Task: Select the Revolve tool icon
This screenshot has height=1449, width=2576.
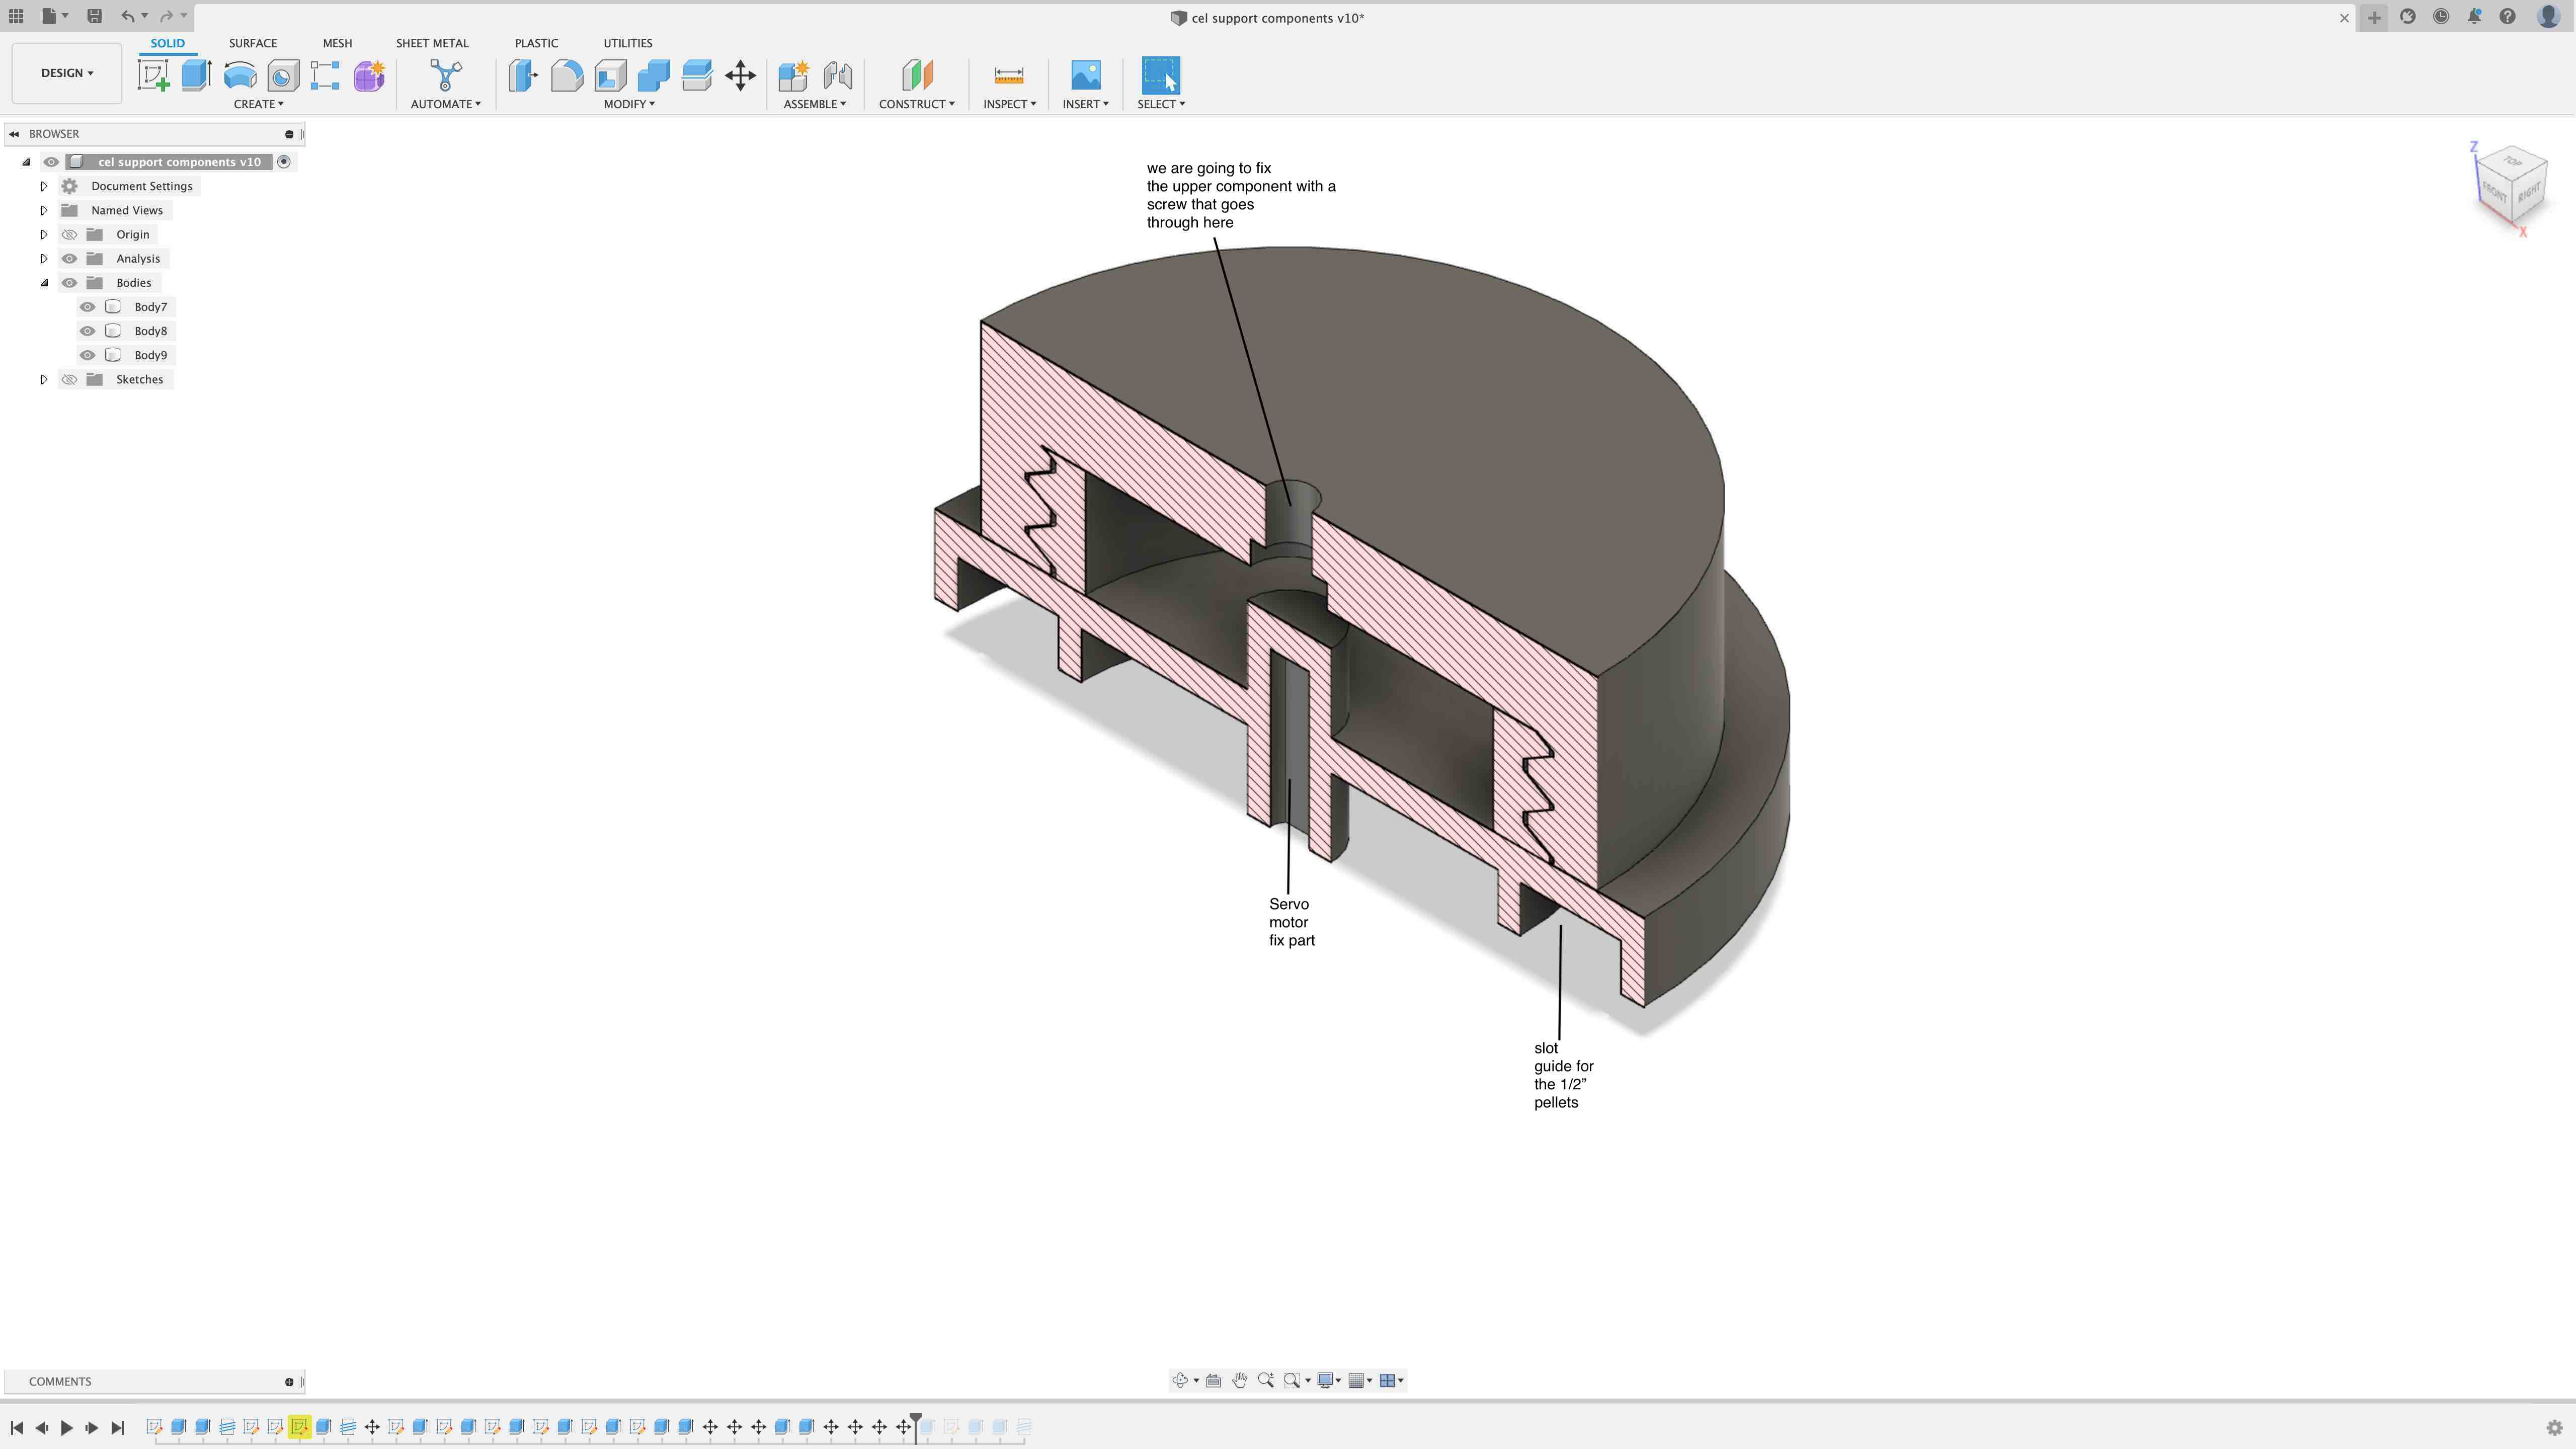Action: click(240, 76)
